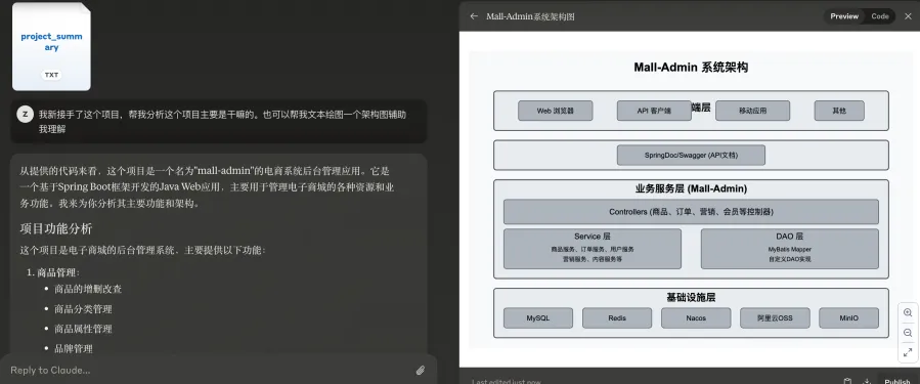Image resolution: width=920 pixels, height=384 pixels.
Task: Switch artifact view to Code
Action: click(880, 16)
